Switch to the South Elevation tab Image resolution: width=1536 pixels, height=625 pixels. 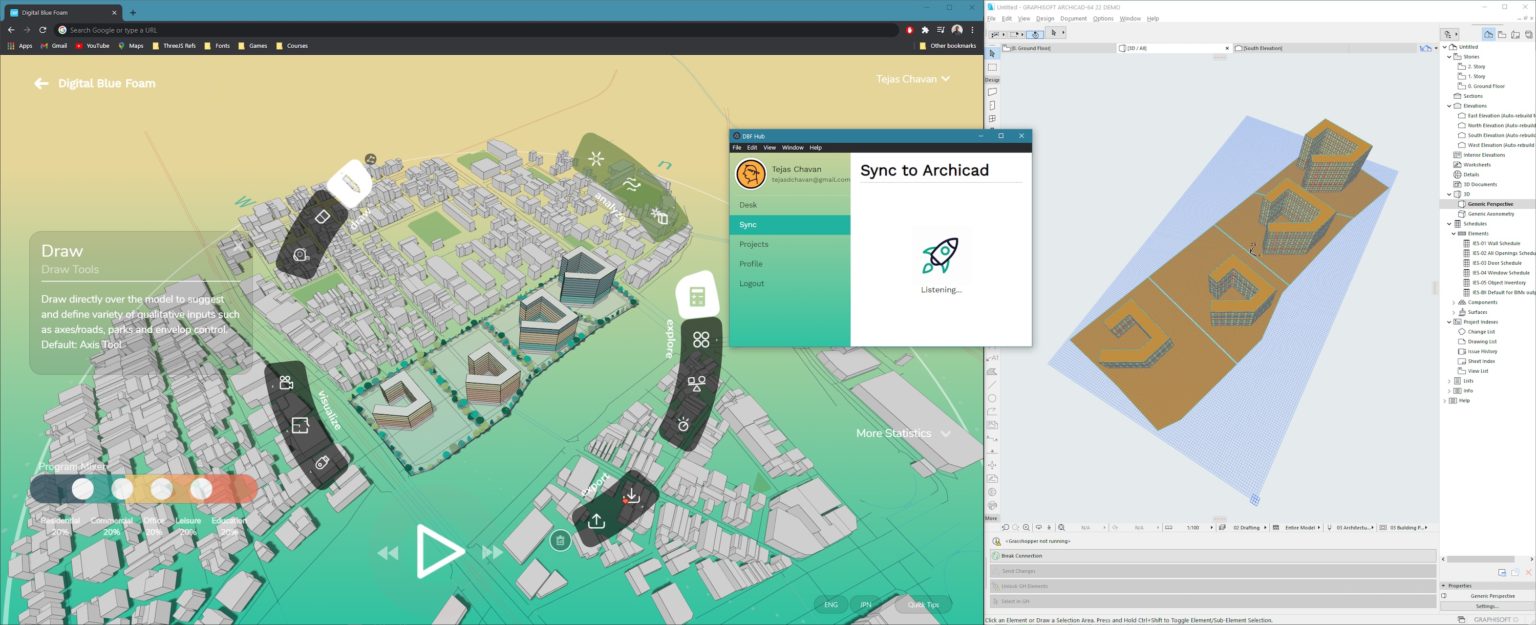pyautogui.click(x=1259, y=47)
